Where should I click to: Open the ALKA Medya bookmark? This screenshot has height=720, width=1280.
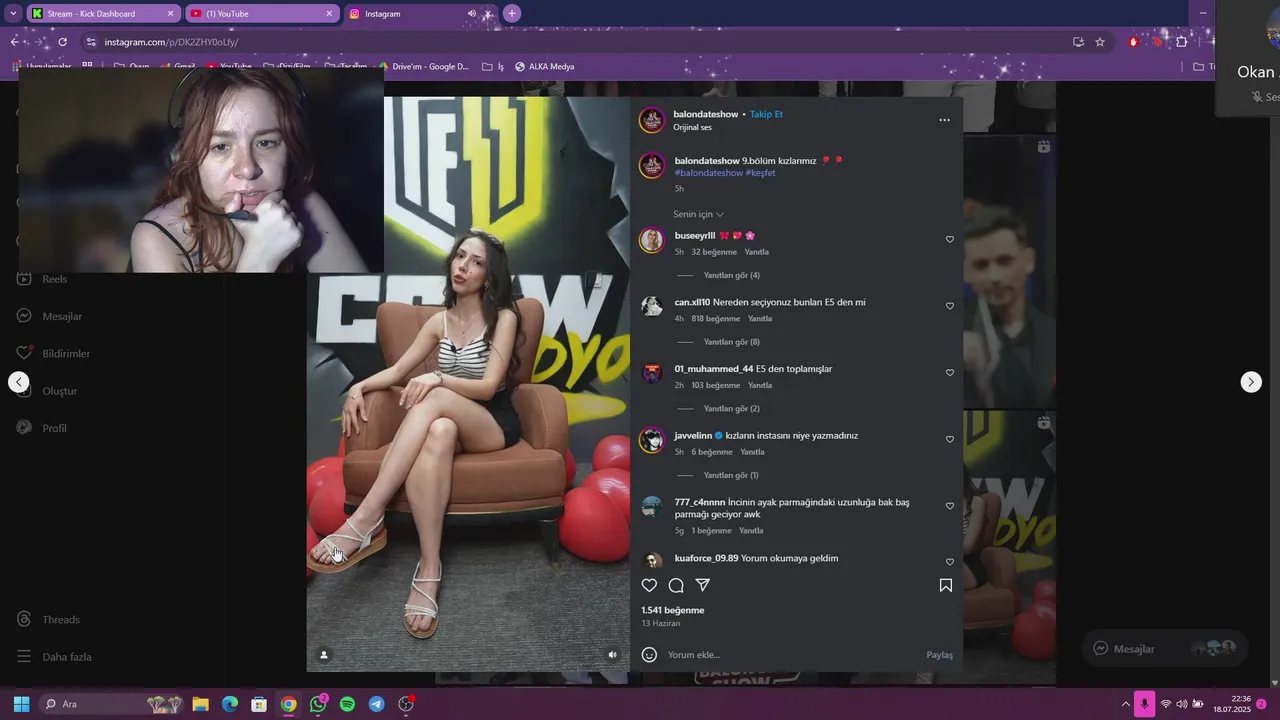tap(544, 67)
